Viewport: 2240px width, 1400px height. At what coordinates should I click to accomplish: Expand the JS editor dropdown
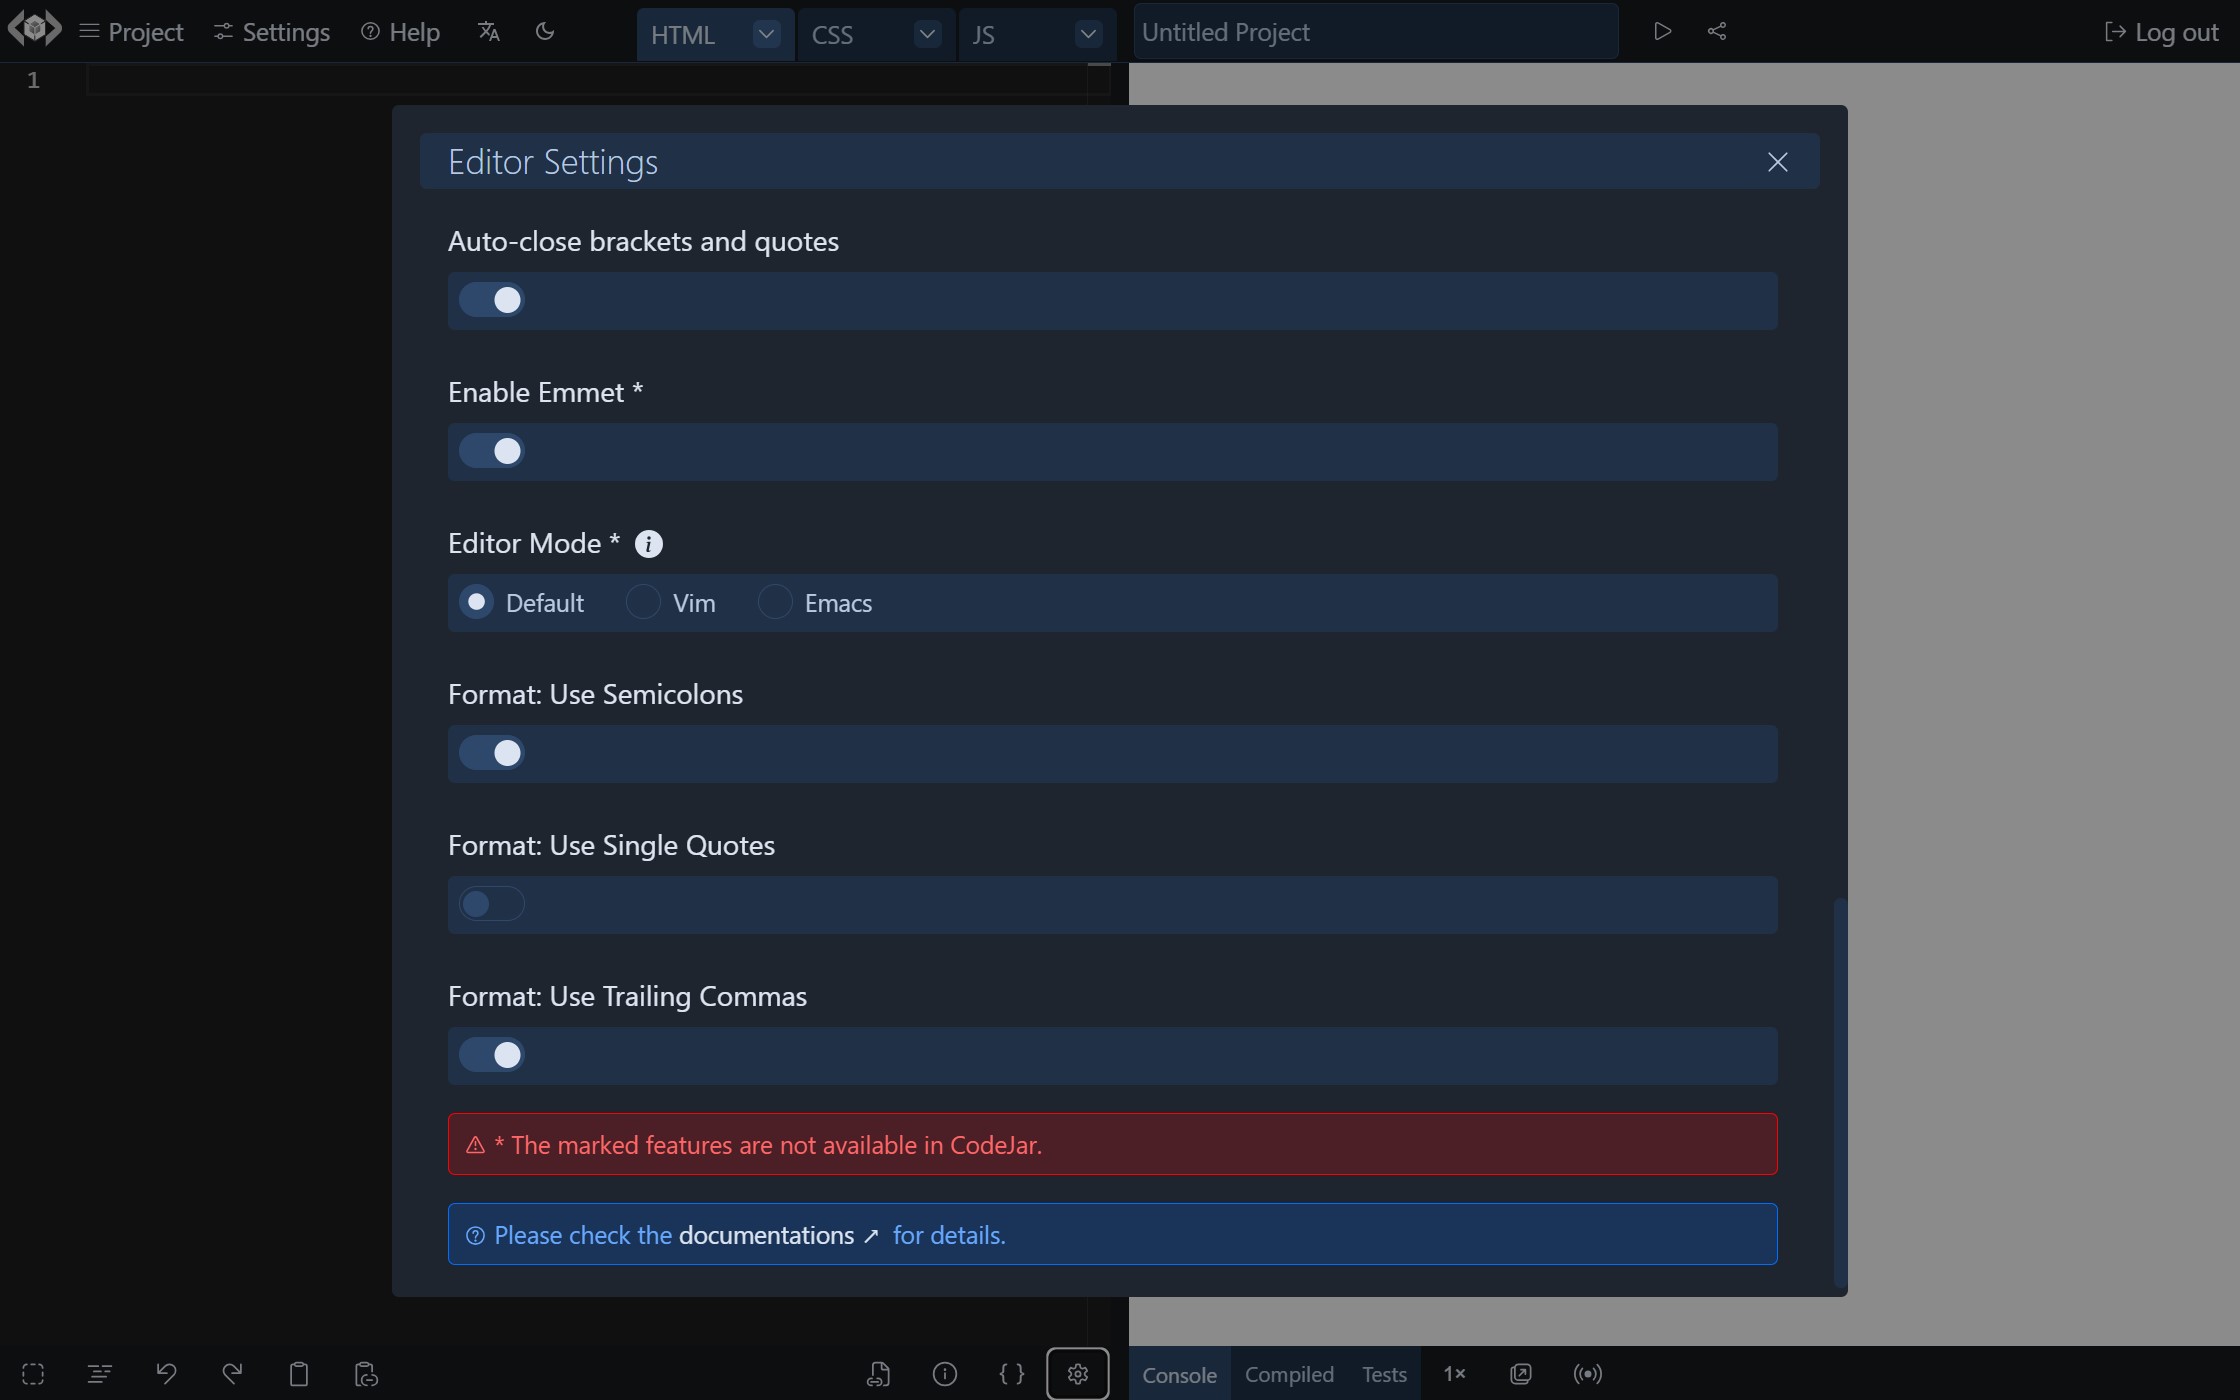point(1089,31)
